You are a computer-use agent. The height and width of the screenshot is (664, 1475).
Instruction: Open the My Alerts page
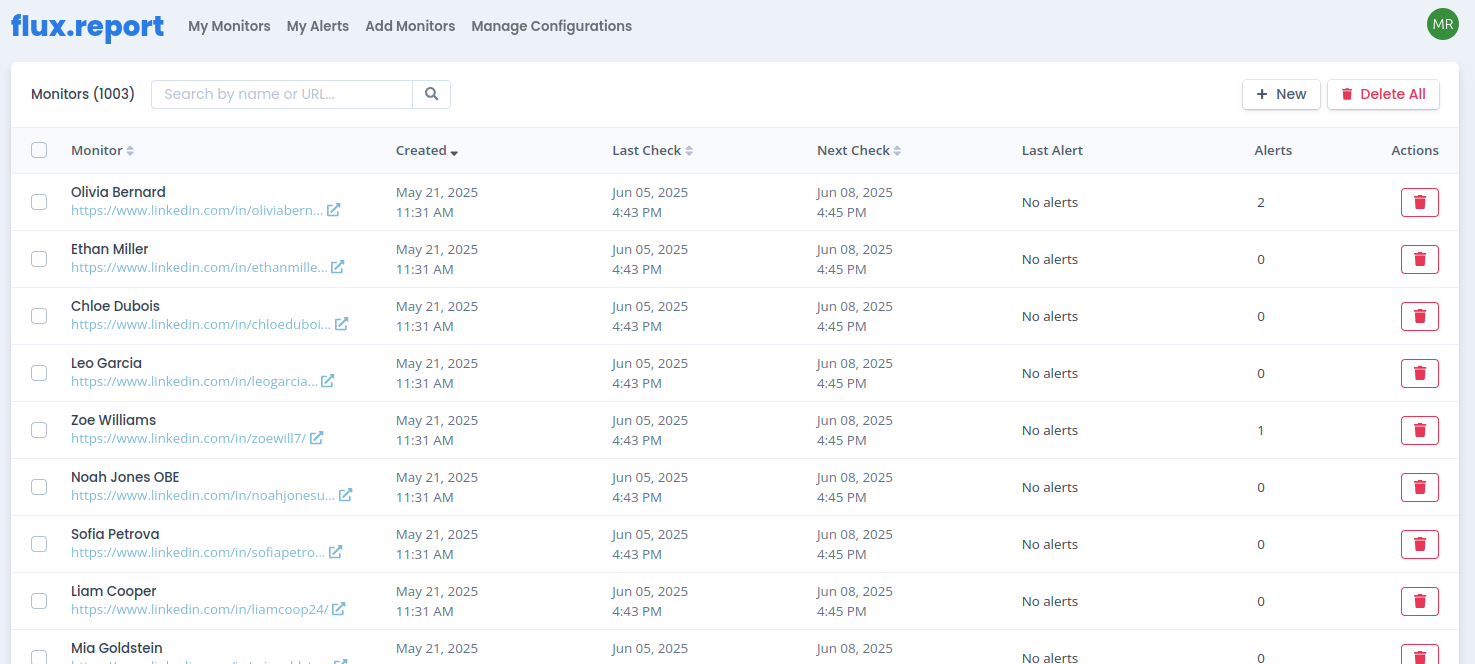tap(317, 26)
